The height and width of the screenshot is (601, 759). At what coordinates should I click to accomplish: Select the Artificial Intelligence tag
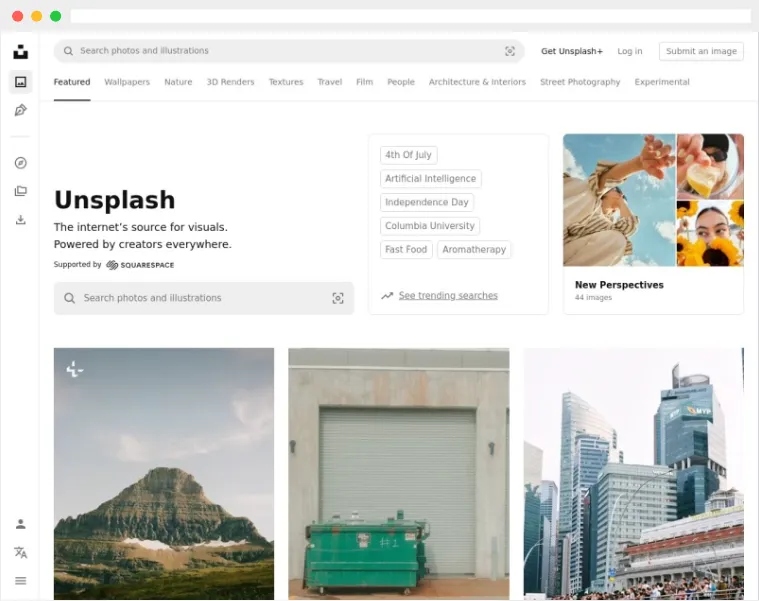click(430, 179)
